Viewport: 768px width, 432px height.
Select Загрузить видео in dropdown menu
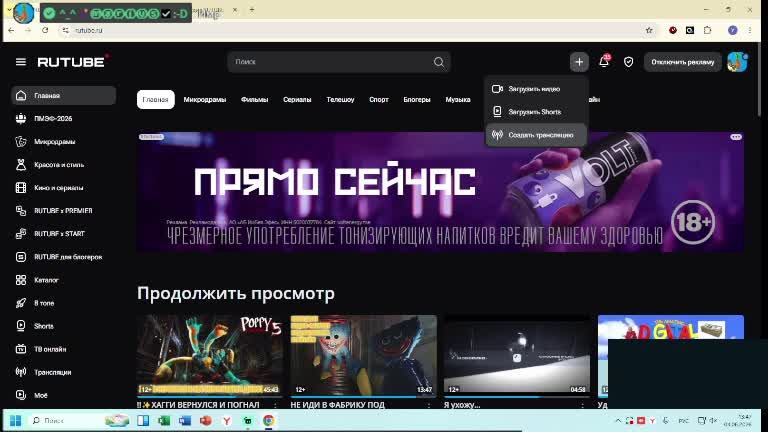pos(536,89)
